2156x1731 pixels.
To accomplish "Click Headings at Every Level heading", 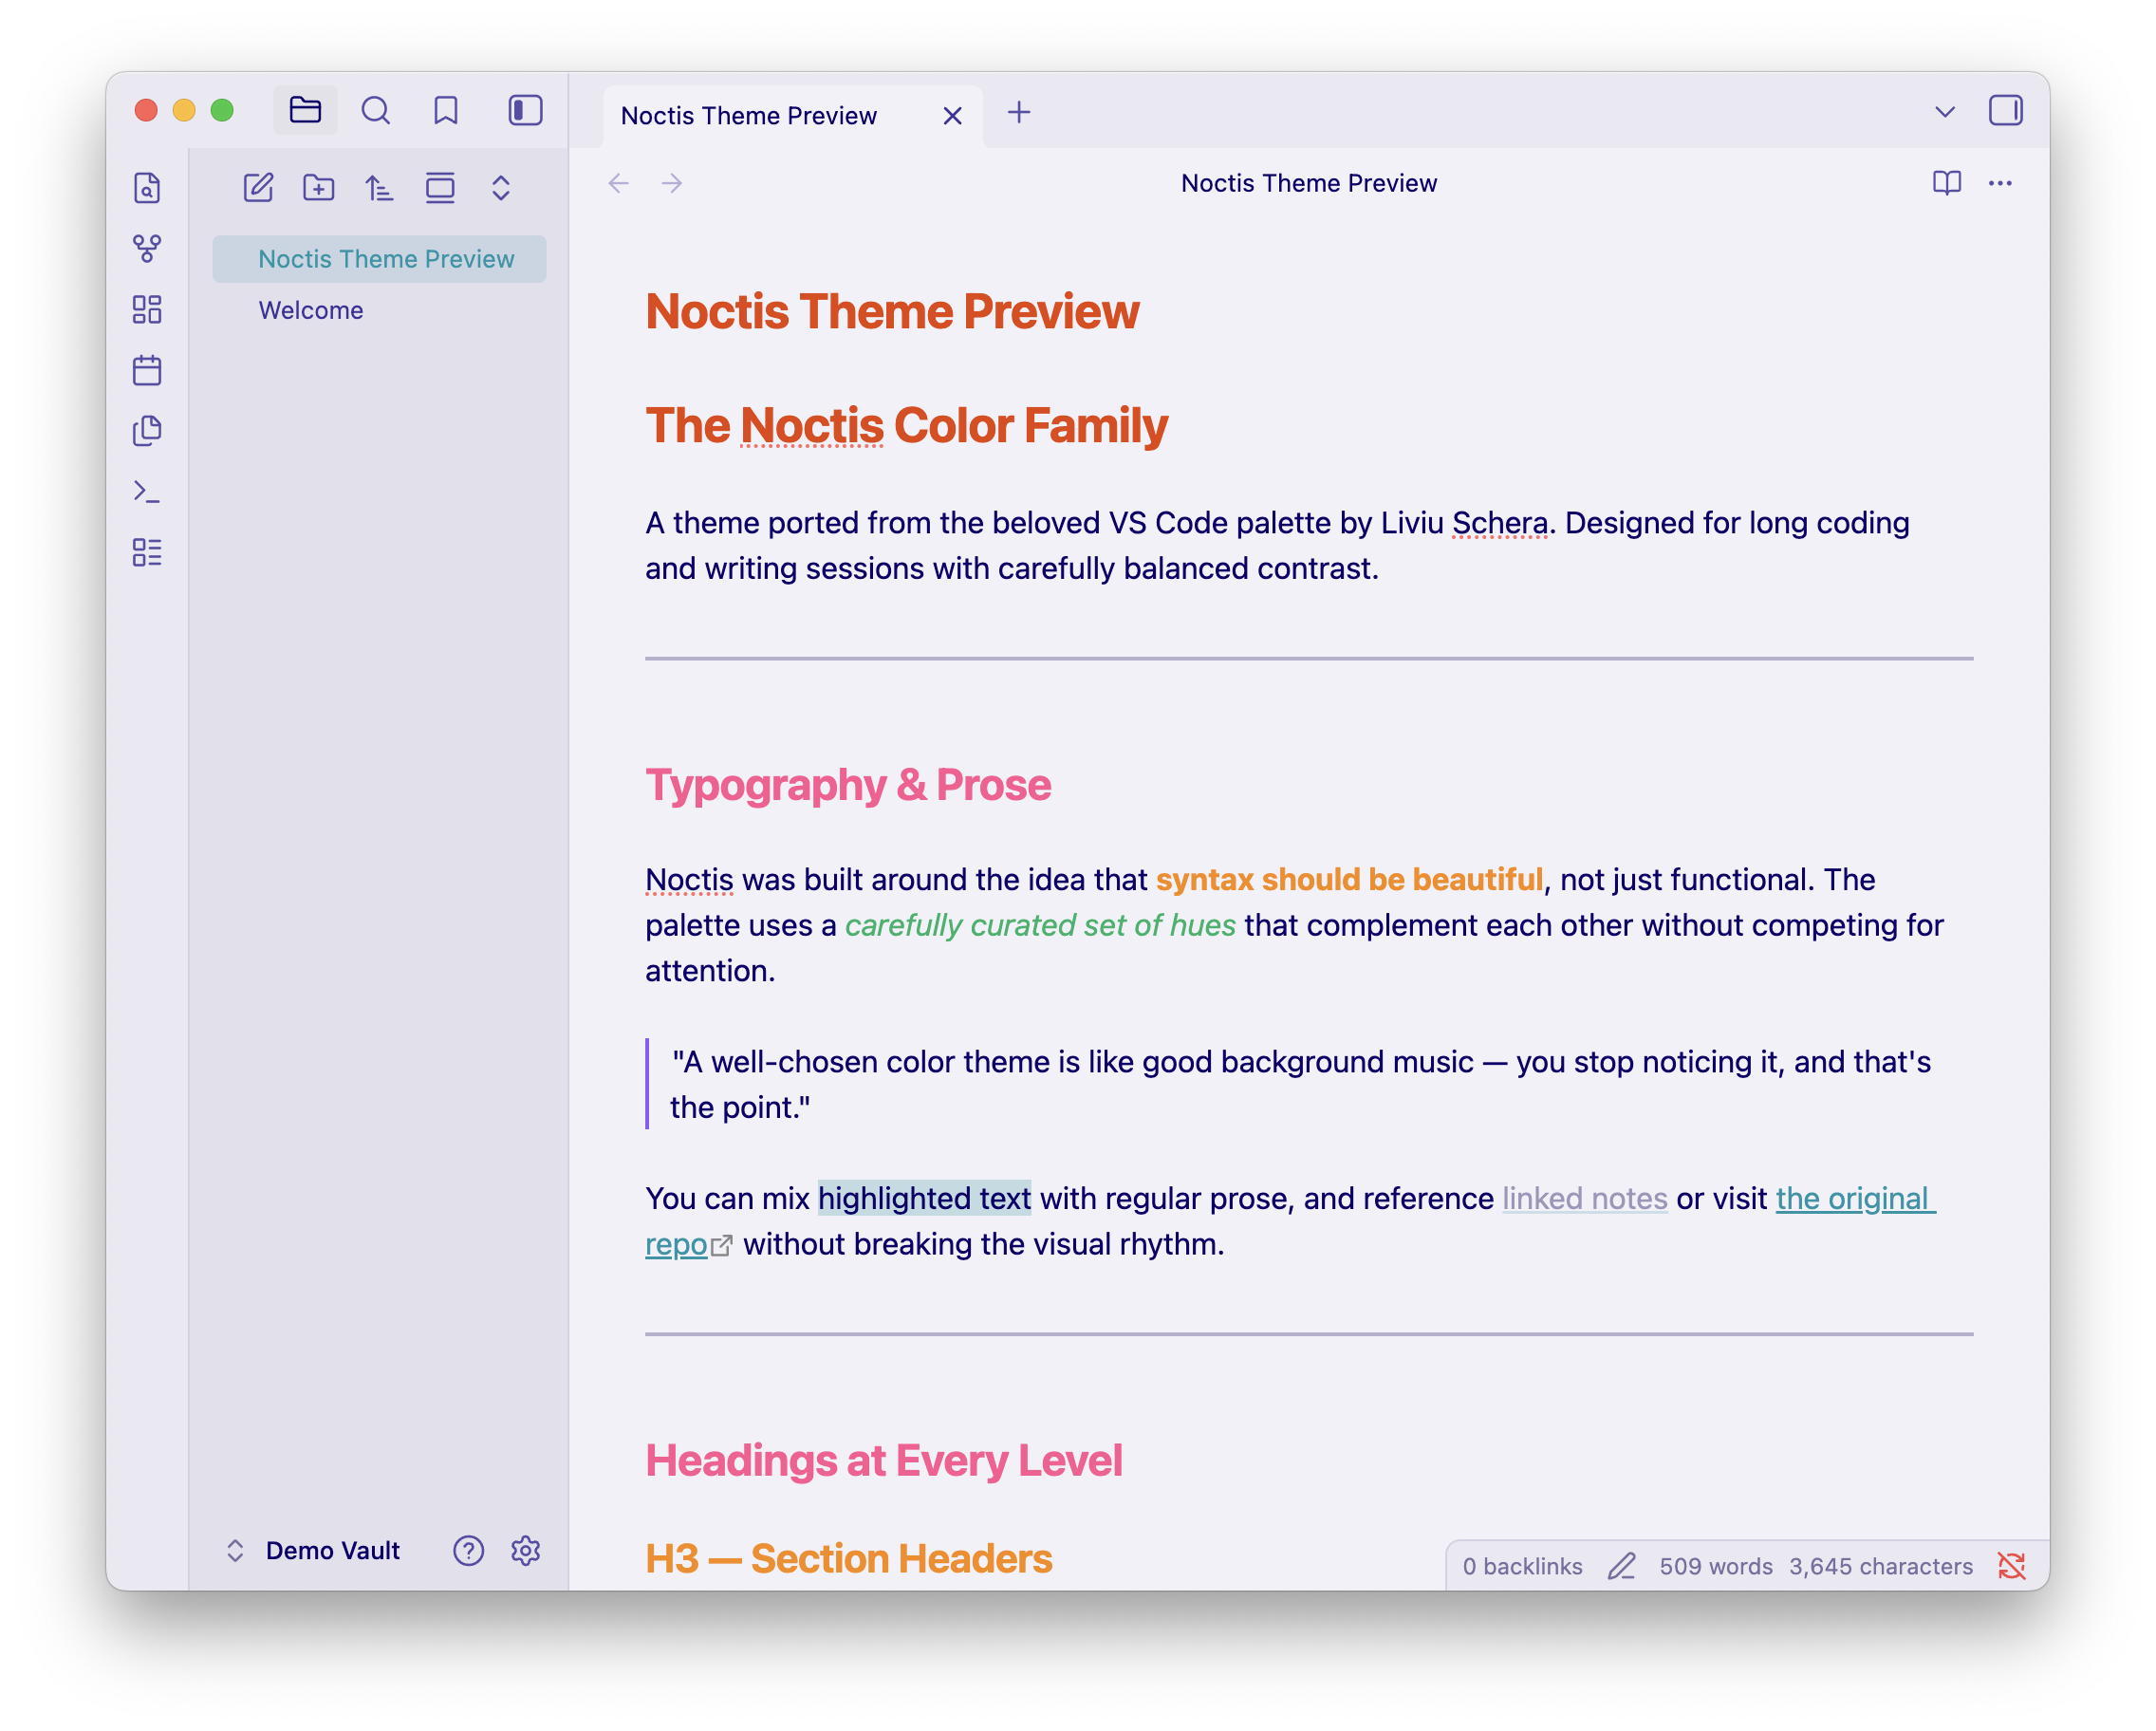I will coord(884,1460).
